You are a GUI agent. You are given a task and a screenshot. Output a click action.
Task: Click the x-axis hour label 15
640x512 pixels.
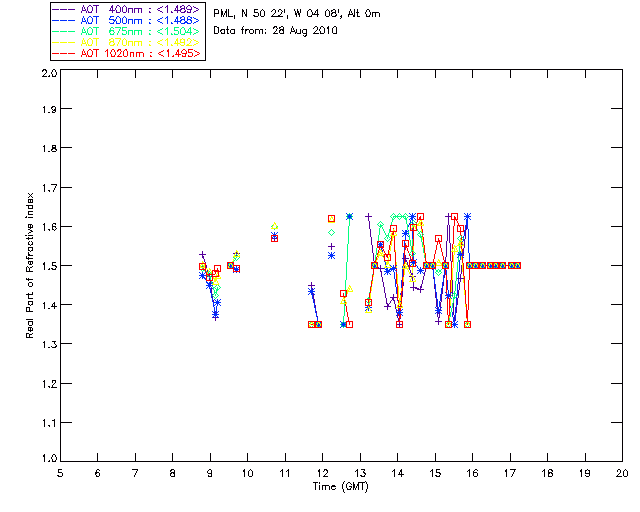point(435,473)
